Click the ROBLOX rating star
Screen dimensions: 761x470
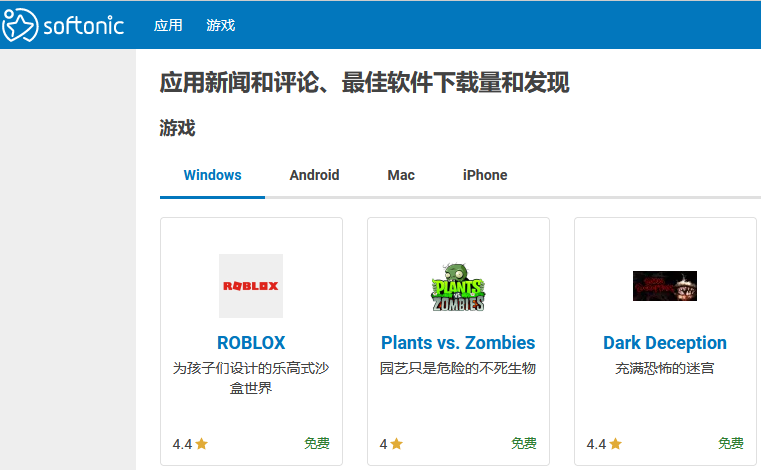202,444
